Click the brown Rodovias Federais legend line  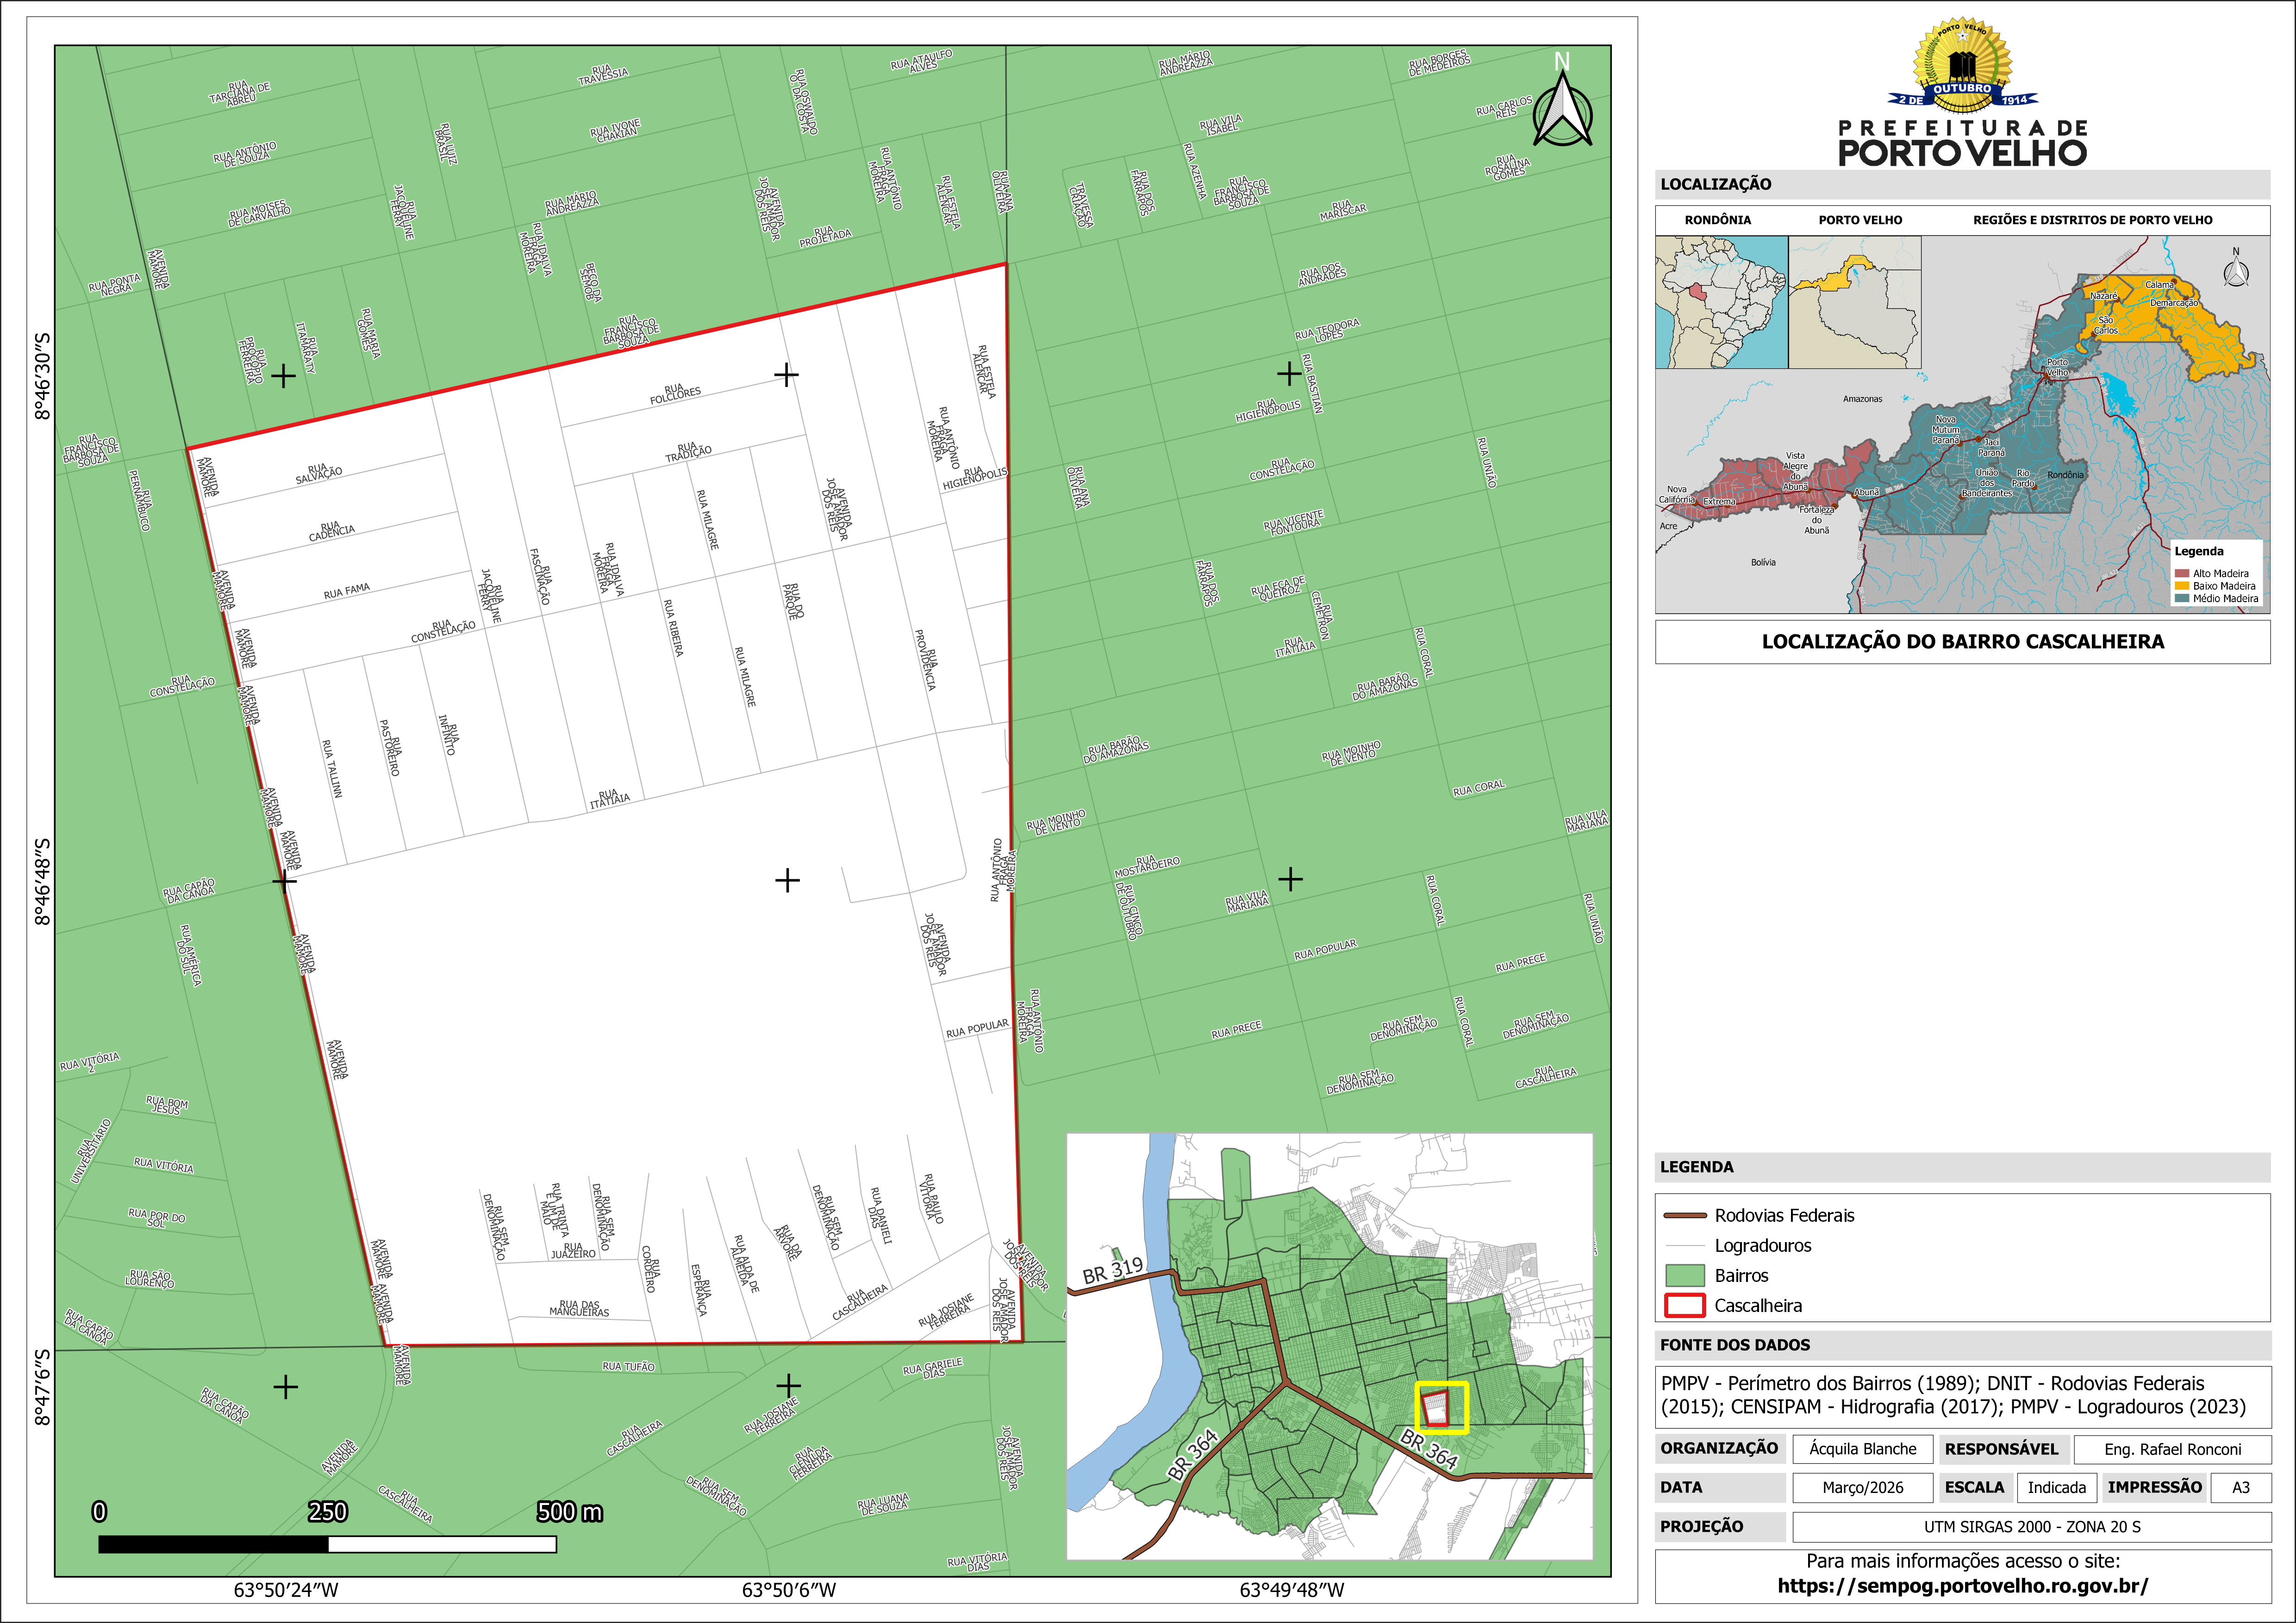tap(1684, 1215)
